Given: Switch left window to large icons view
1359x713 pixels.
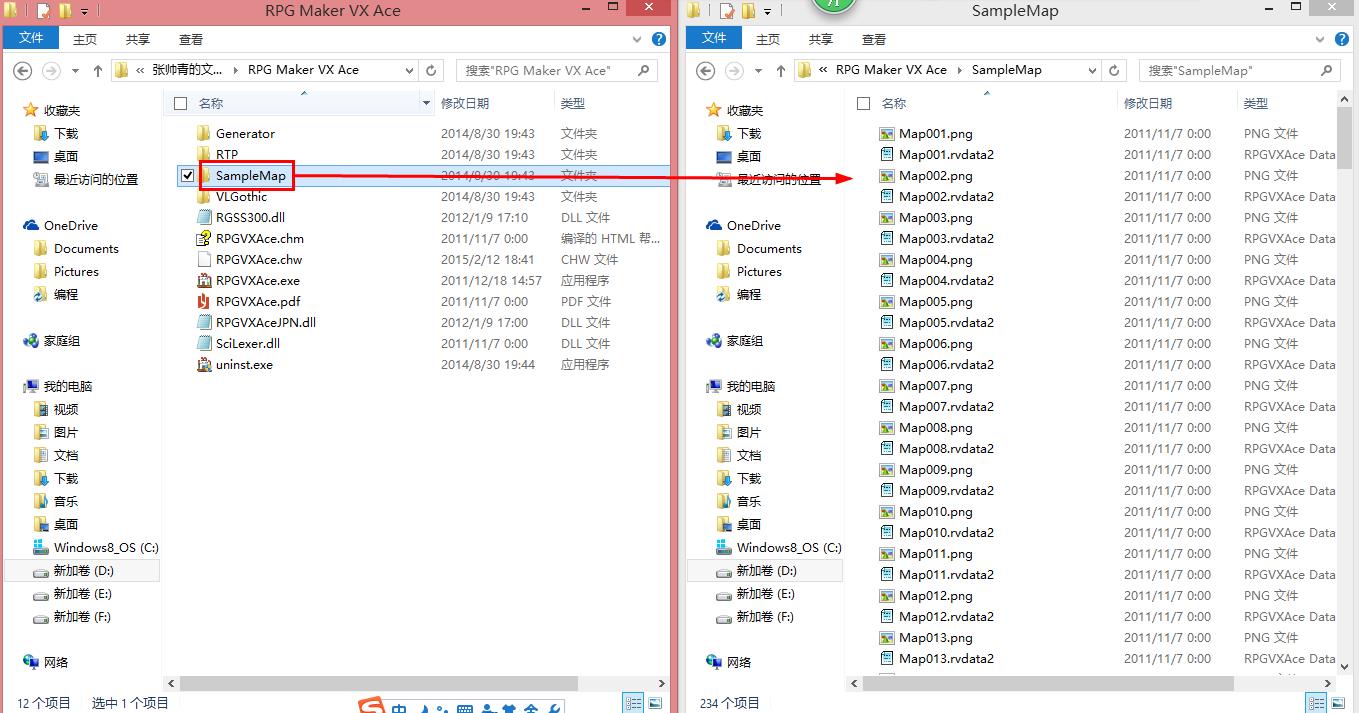Looking at the screenshot, I should click(655, 703).
